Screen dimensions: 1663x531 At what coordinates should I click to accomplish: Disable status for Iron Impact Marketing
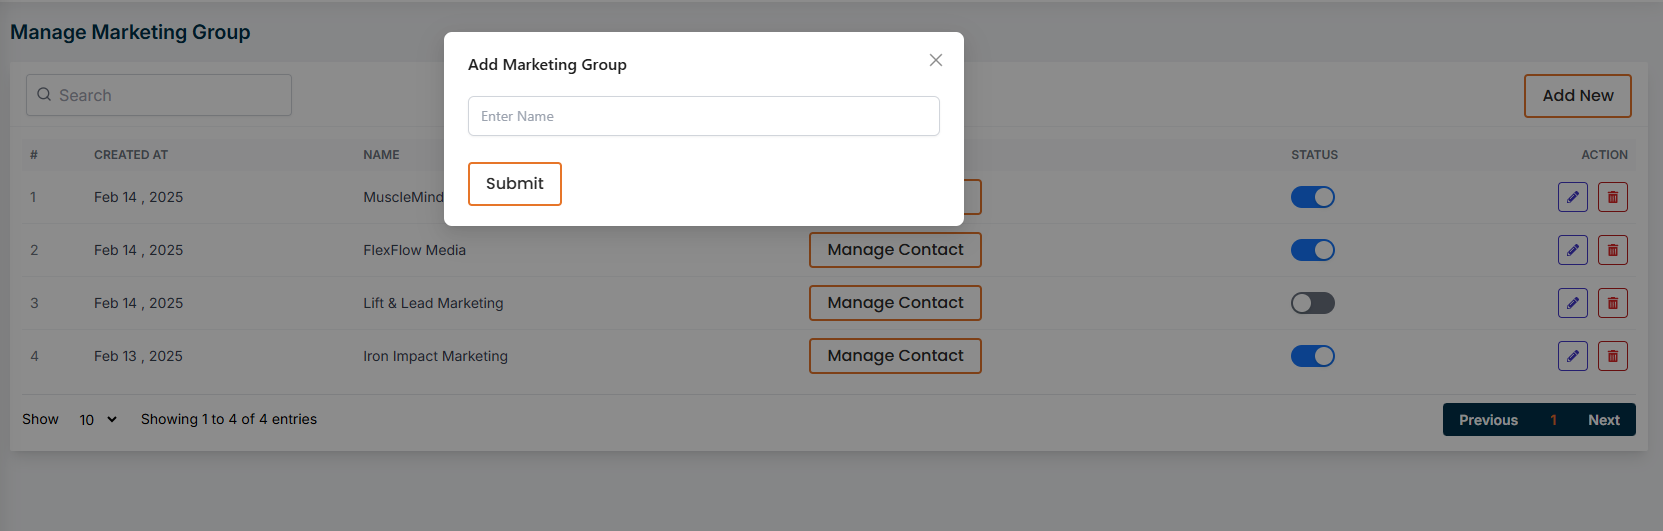[x=1312, y=356]
